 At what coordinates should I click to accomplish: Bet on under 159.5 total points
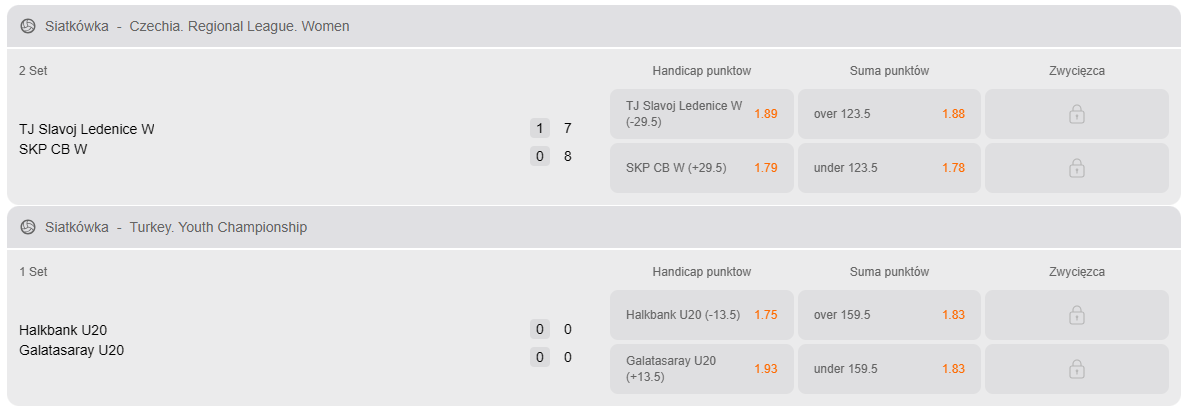889,369
